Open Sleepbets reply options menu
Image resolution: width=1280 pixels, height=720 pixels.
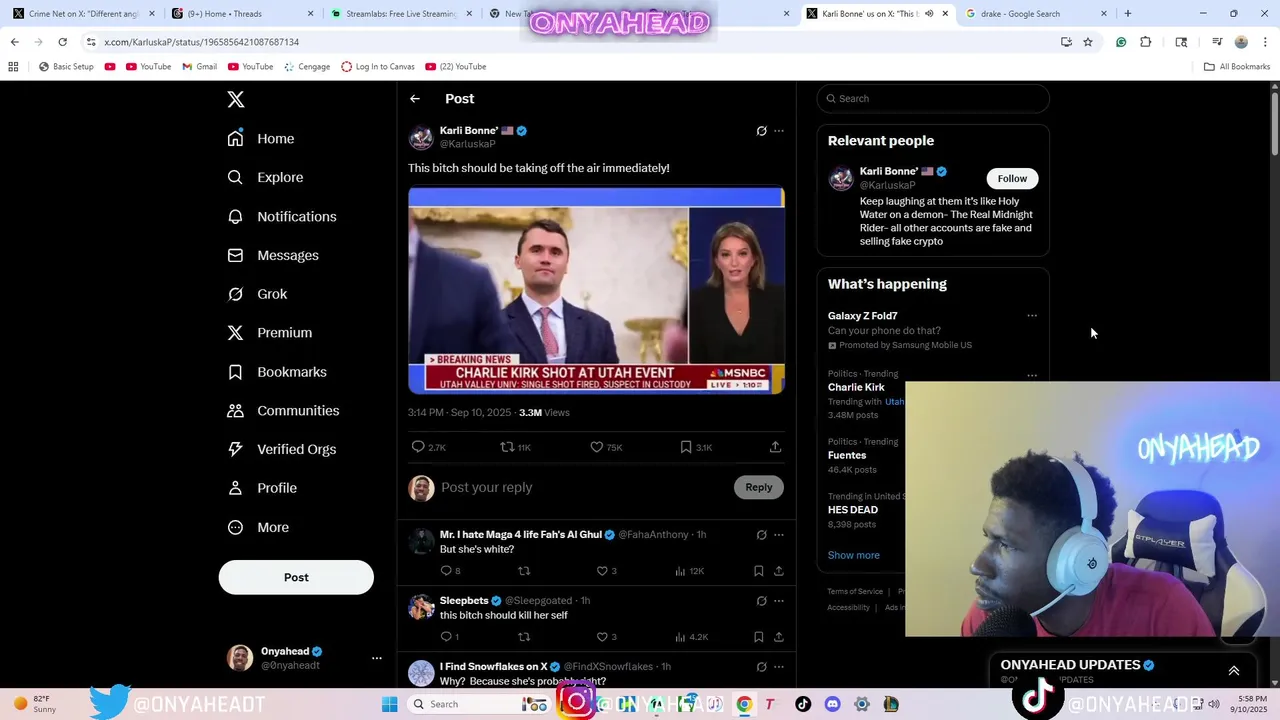click(x=779, y=601)
